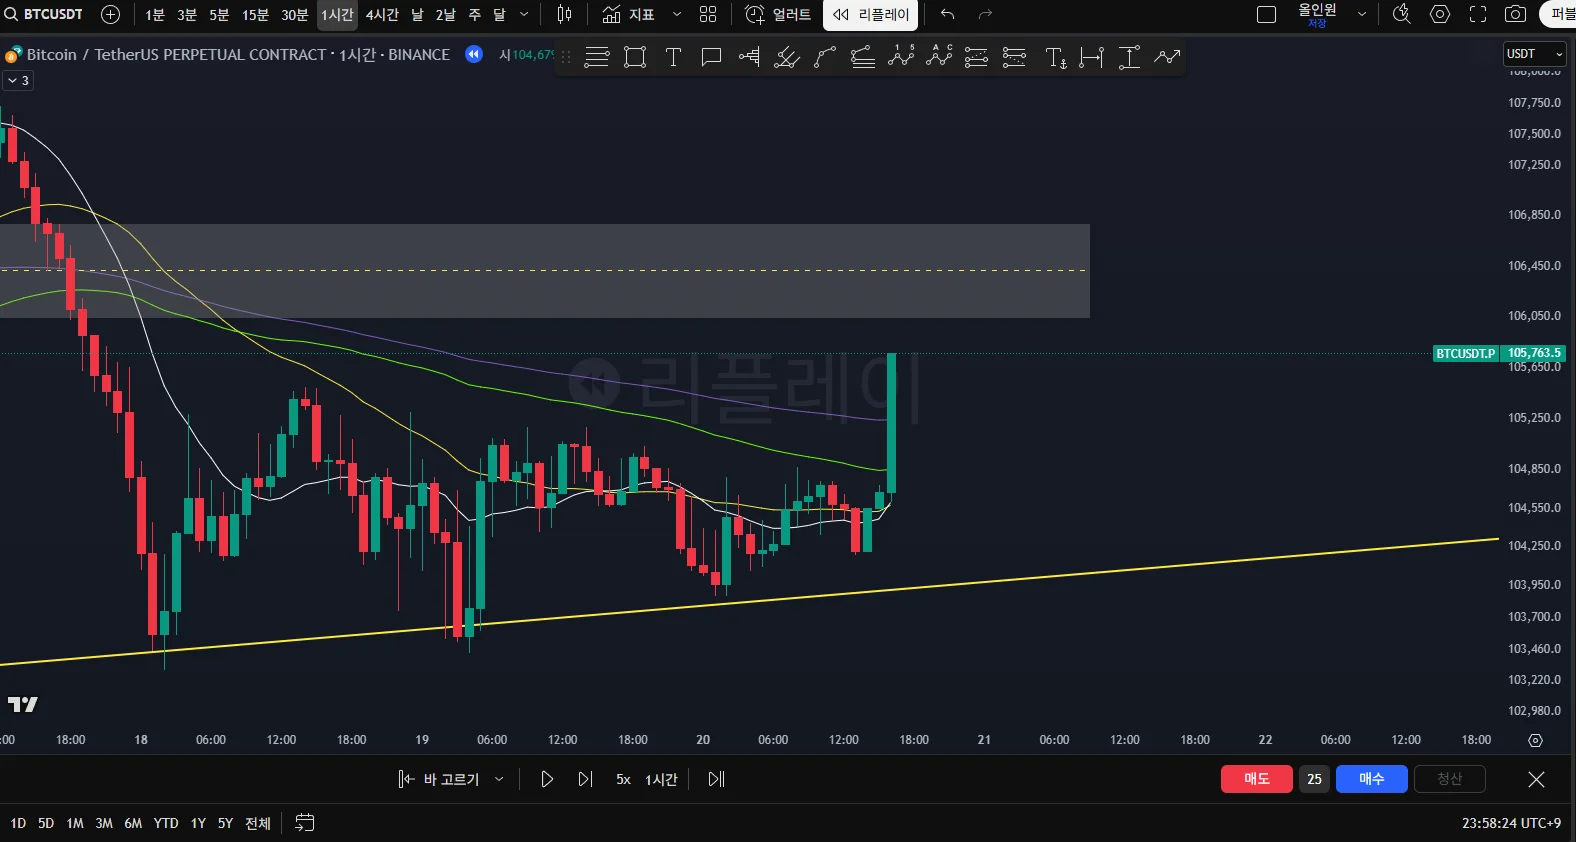Screen dimensions: 1576x842
Task: Select the 3분 timeframe
Action: [x=187, y=14]
